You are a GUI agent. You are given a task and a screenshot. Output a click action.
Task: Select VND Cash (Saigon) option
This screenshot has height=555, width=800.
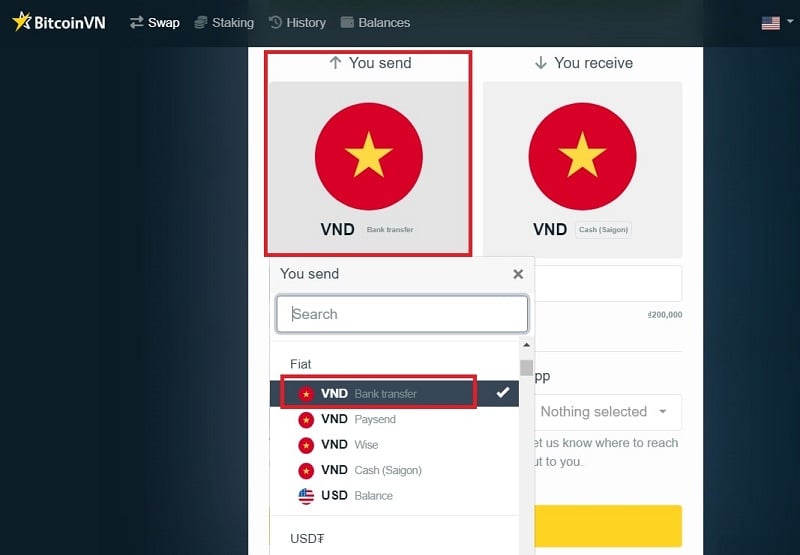tap(394, 470)
